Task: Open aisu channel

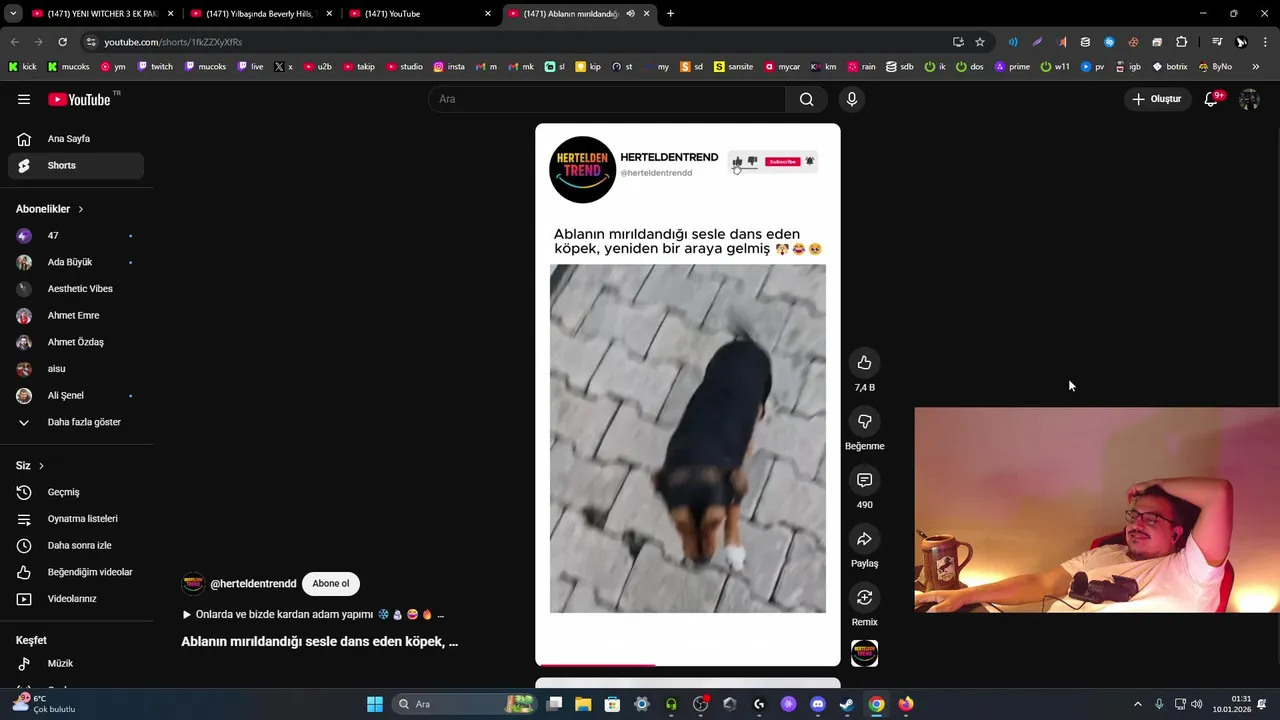Action: tap(76, 369)
